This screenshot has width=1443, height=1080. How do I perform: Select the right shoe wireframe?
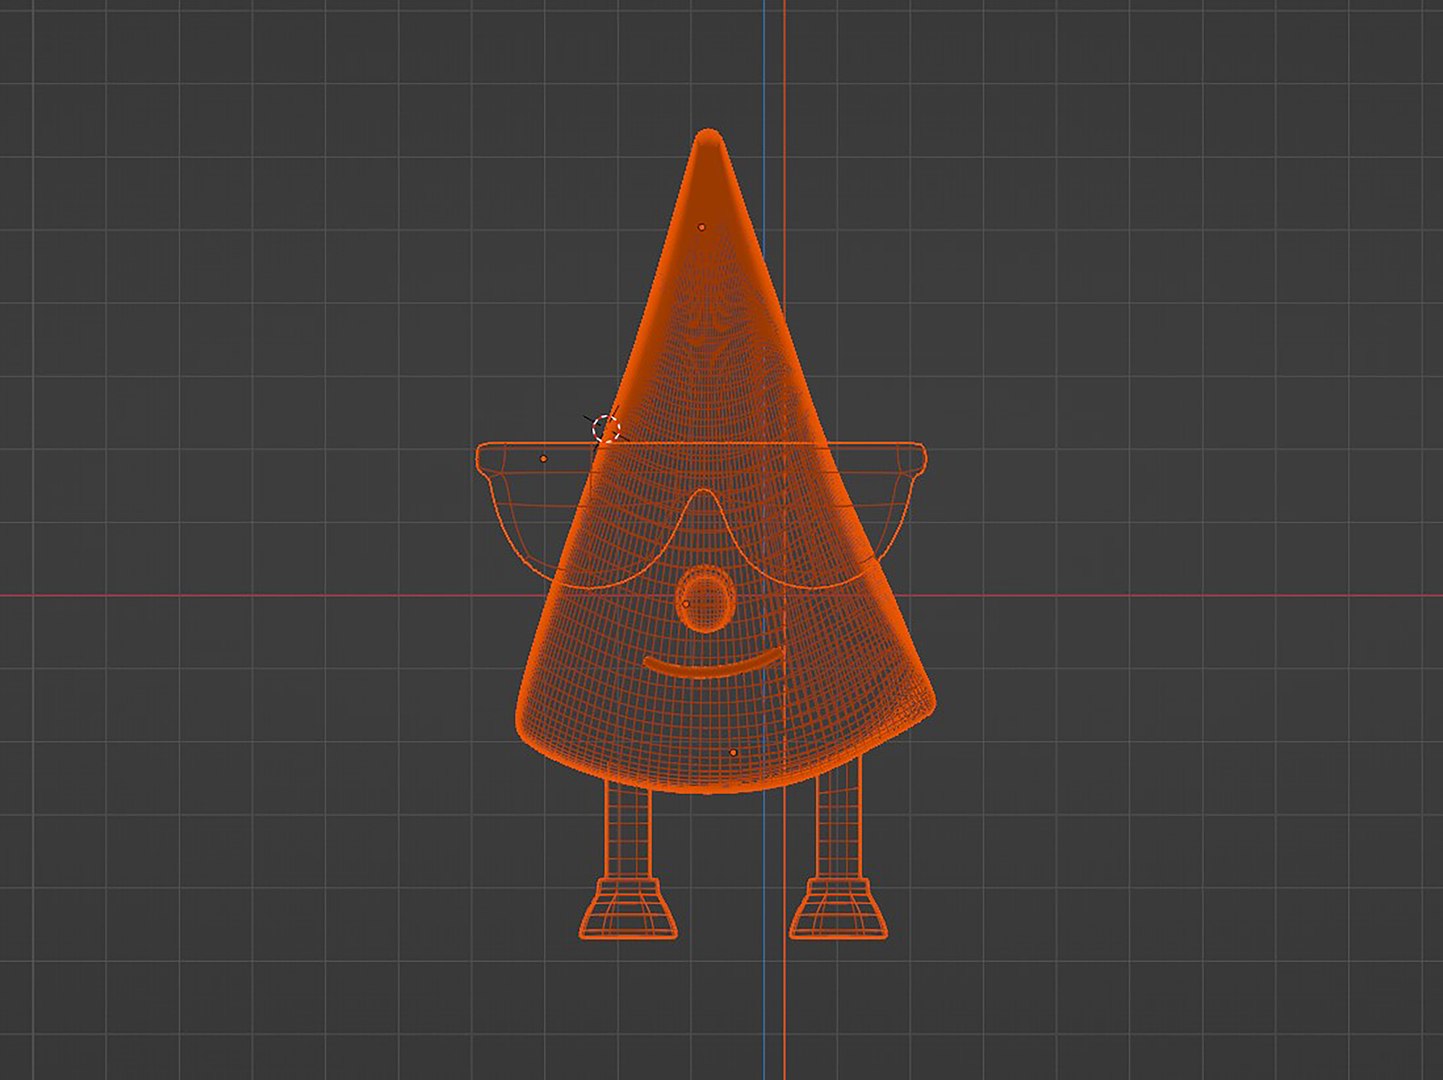point(838,908)
